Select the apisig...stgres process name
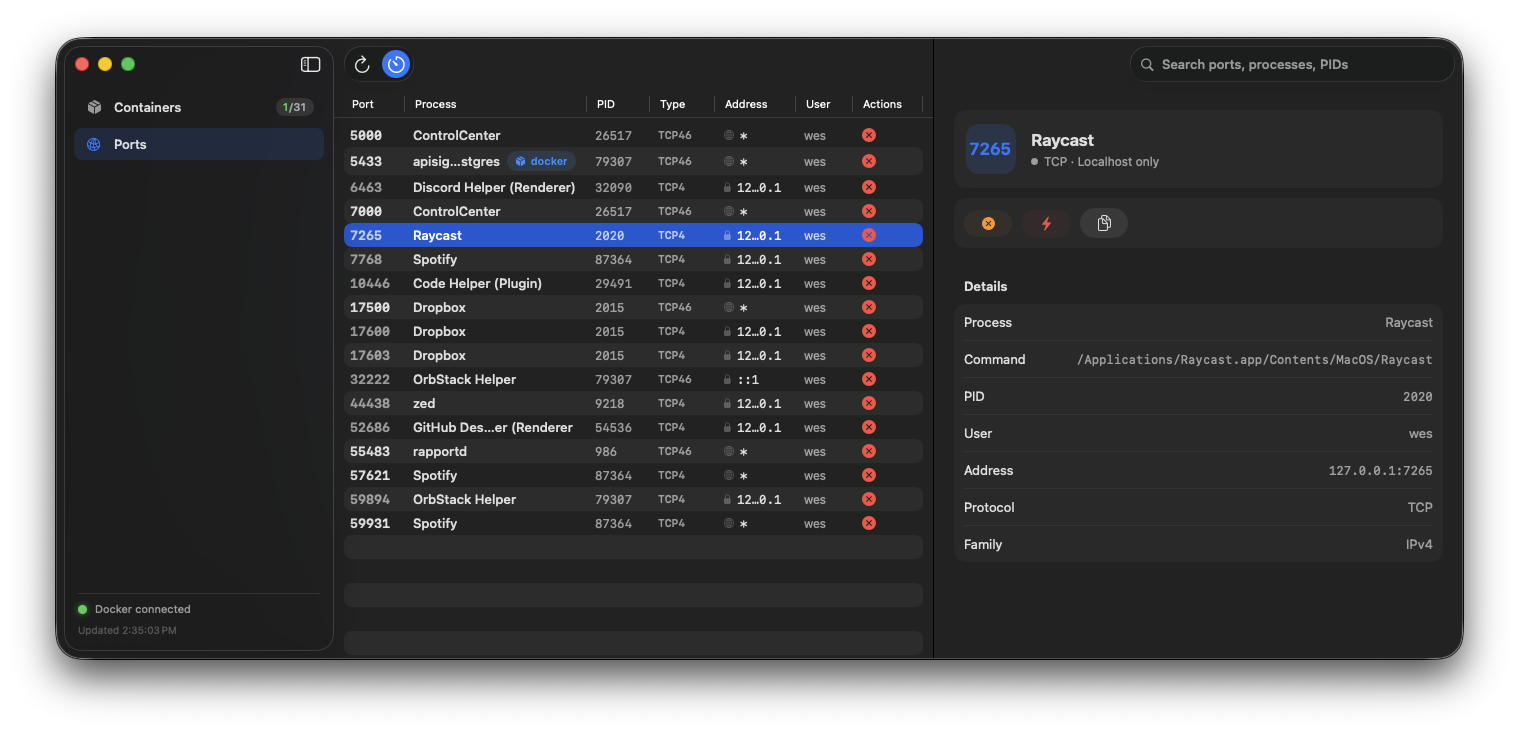The image size is (1519, 733). tap(456, 161)
